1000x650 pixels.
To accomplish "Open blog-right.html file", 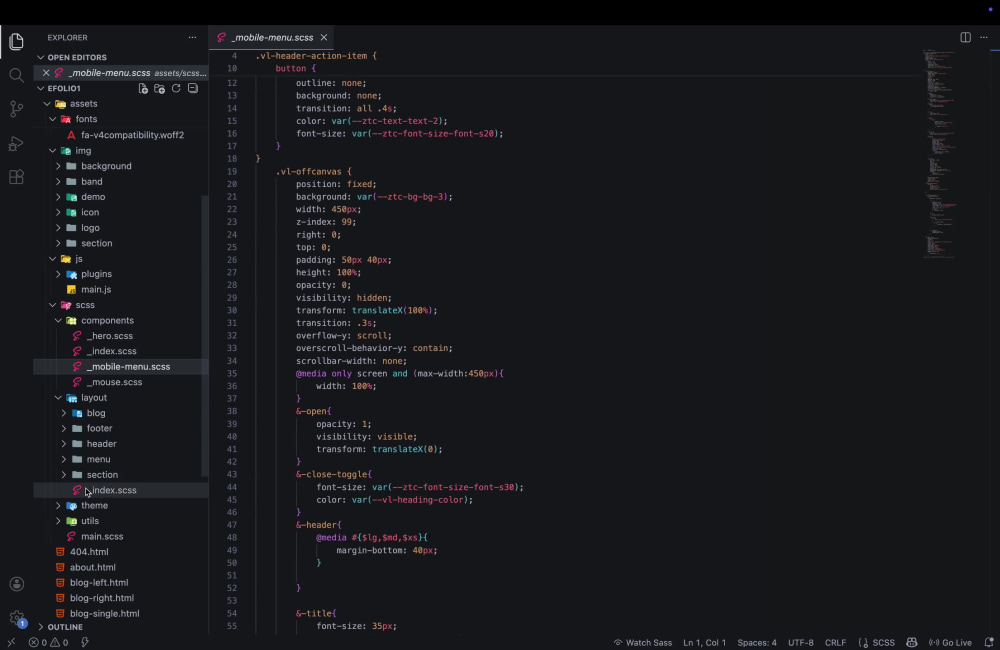I will point(101,598).
